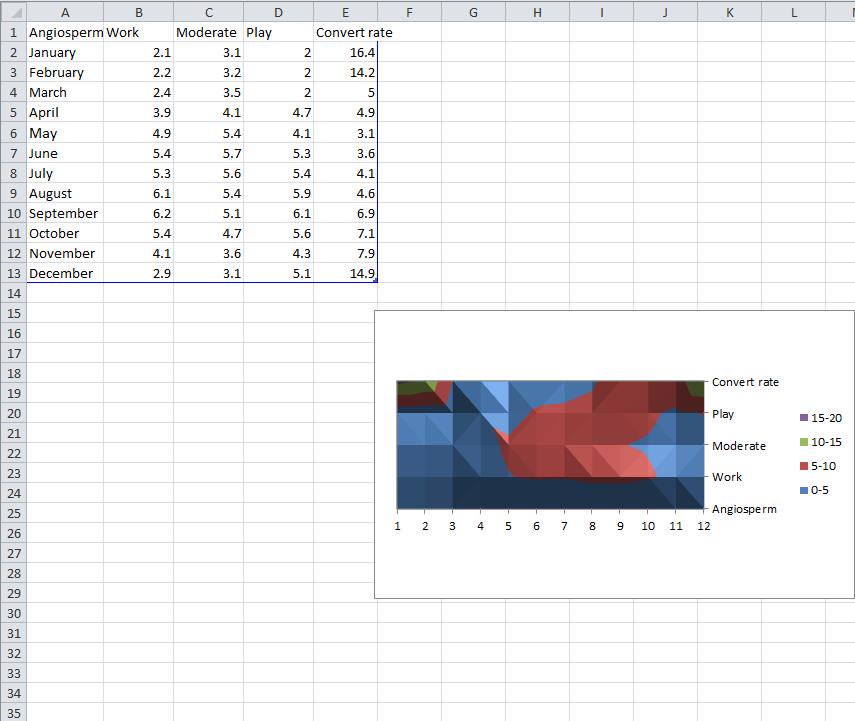Click the chart horizontal axis label 12

pos(704,526)
